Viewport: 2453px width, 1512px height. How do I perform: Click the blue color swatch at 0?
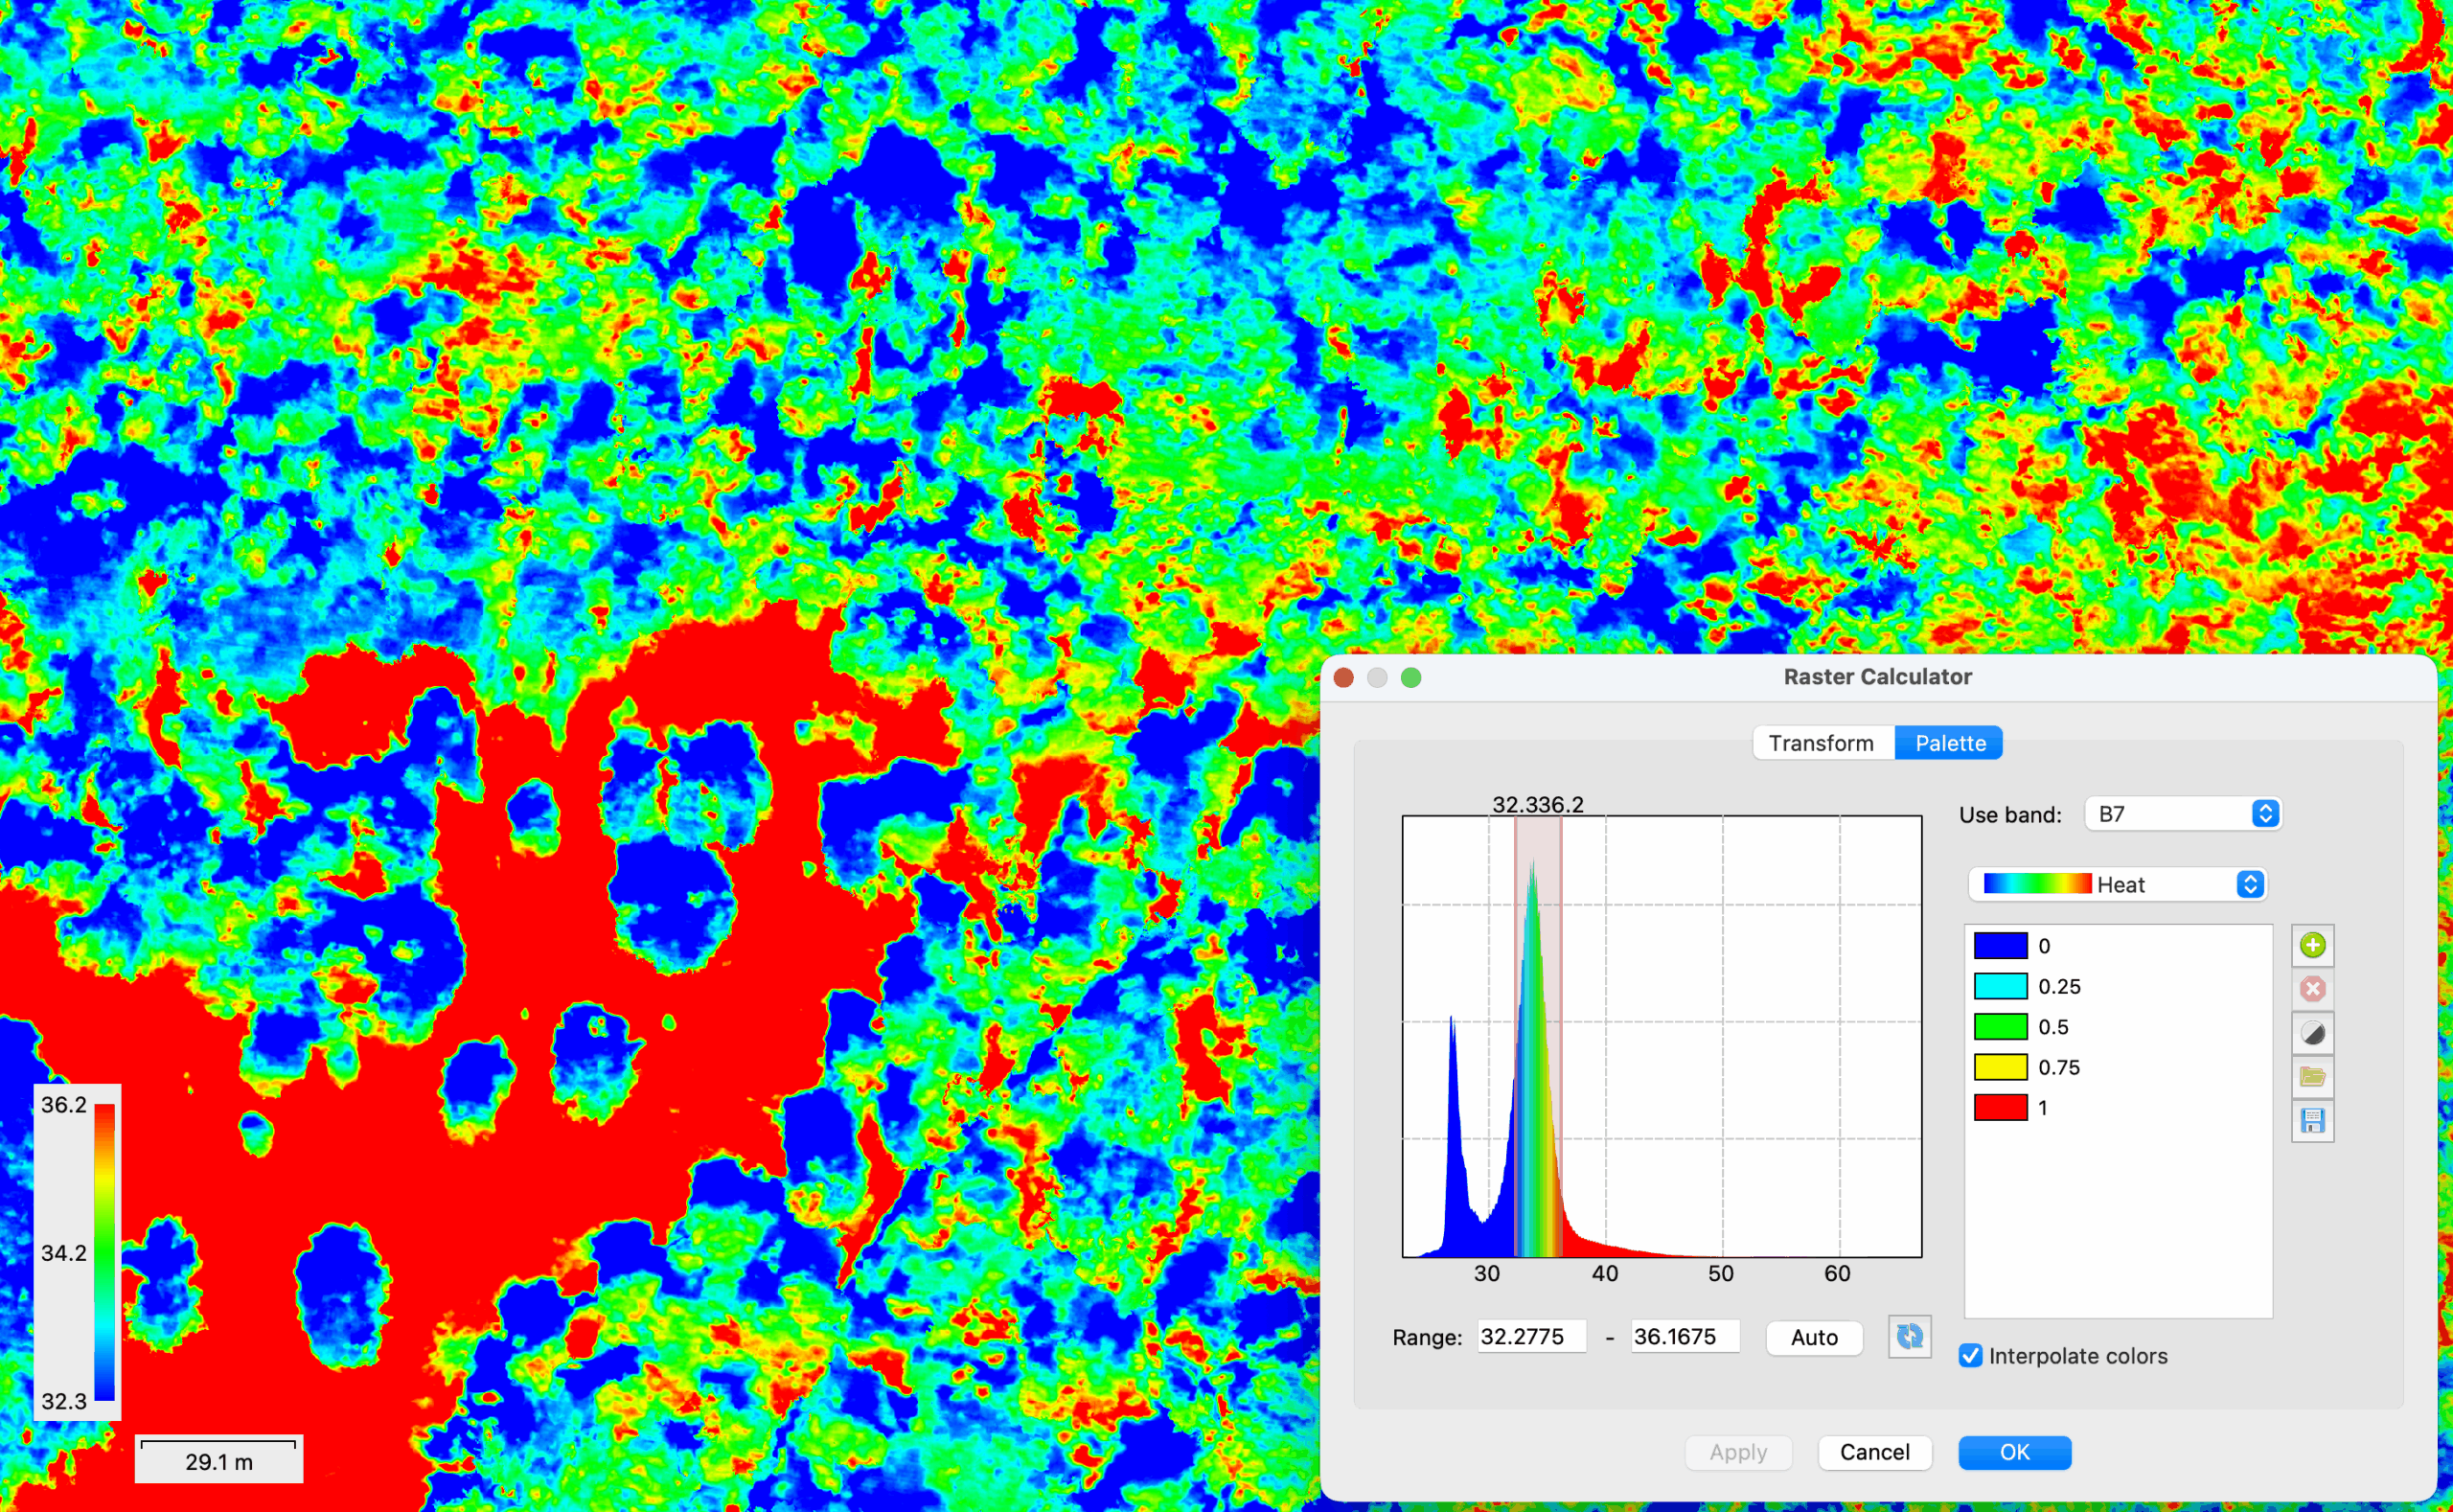pos(2000,946)
